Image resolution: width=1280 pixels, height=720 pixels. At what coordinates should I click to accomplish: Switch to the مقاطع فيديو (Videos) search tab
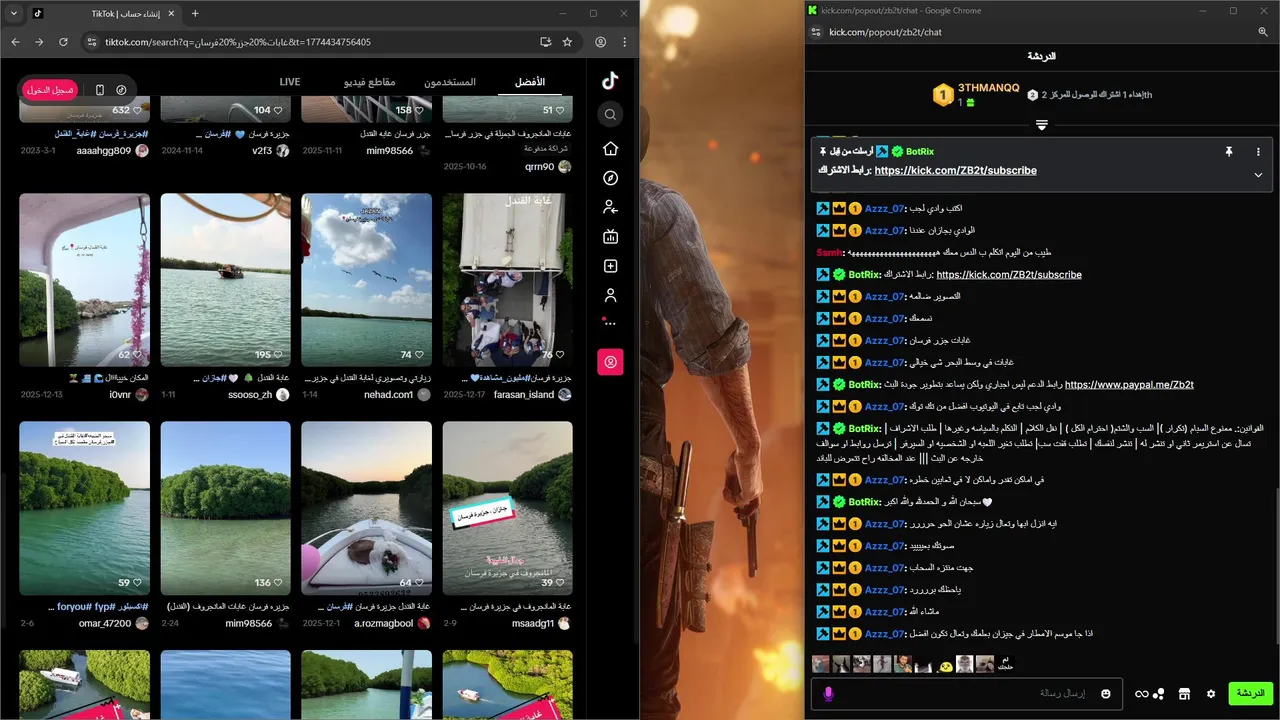point(370,82)
